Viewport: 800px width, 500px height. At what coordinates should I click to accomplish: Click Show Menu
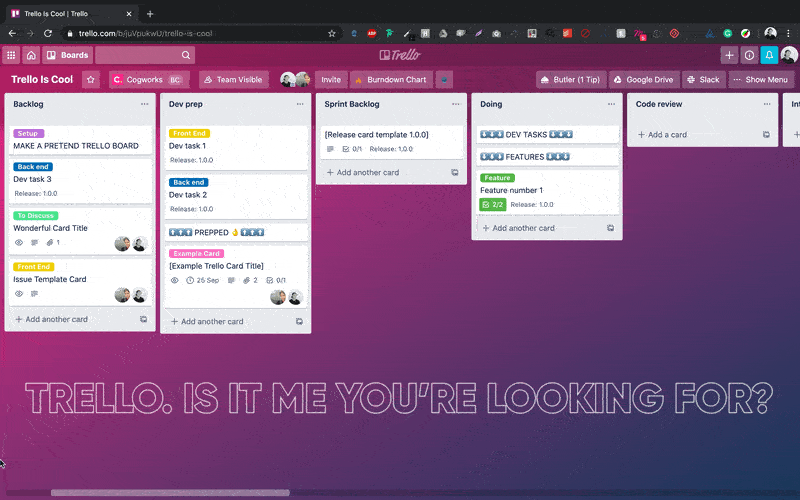(761, 80)
